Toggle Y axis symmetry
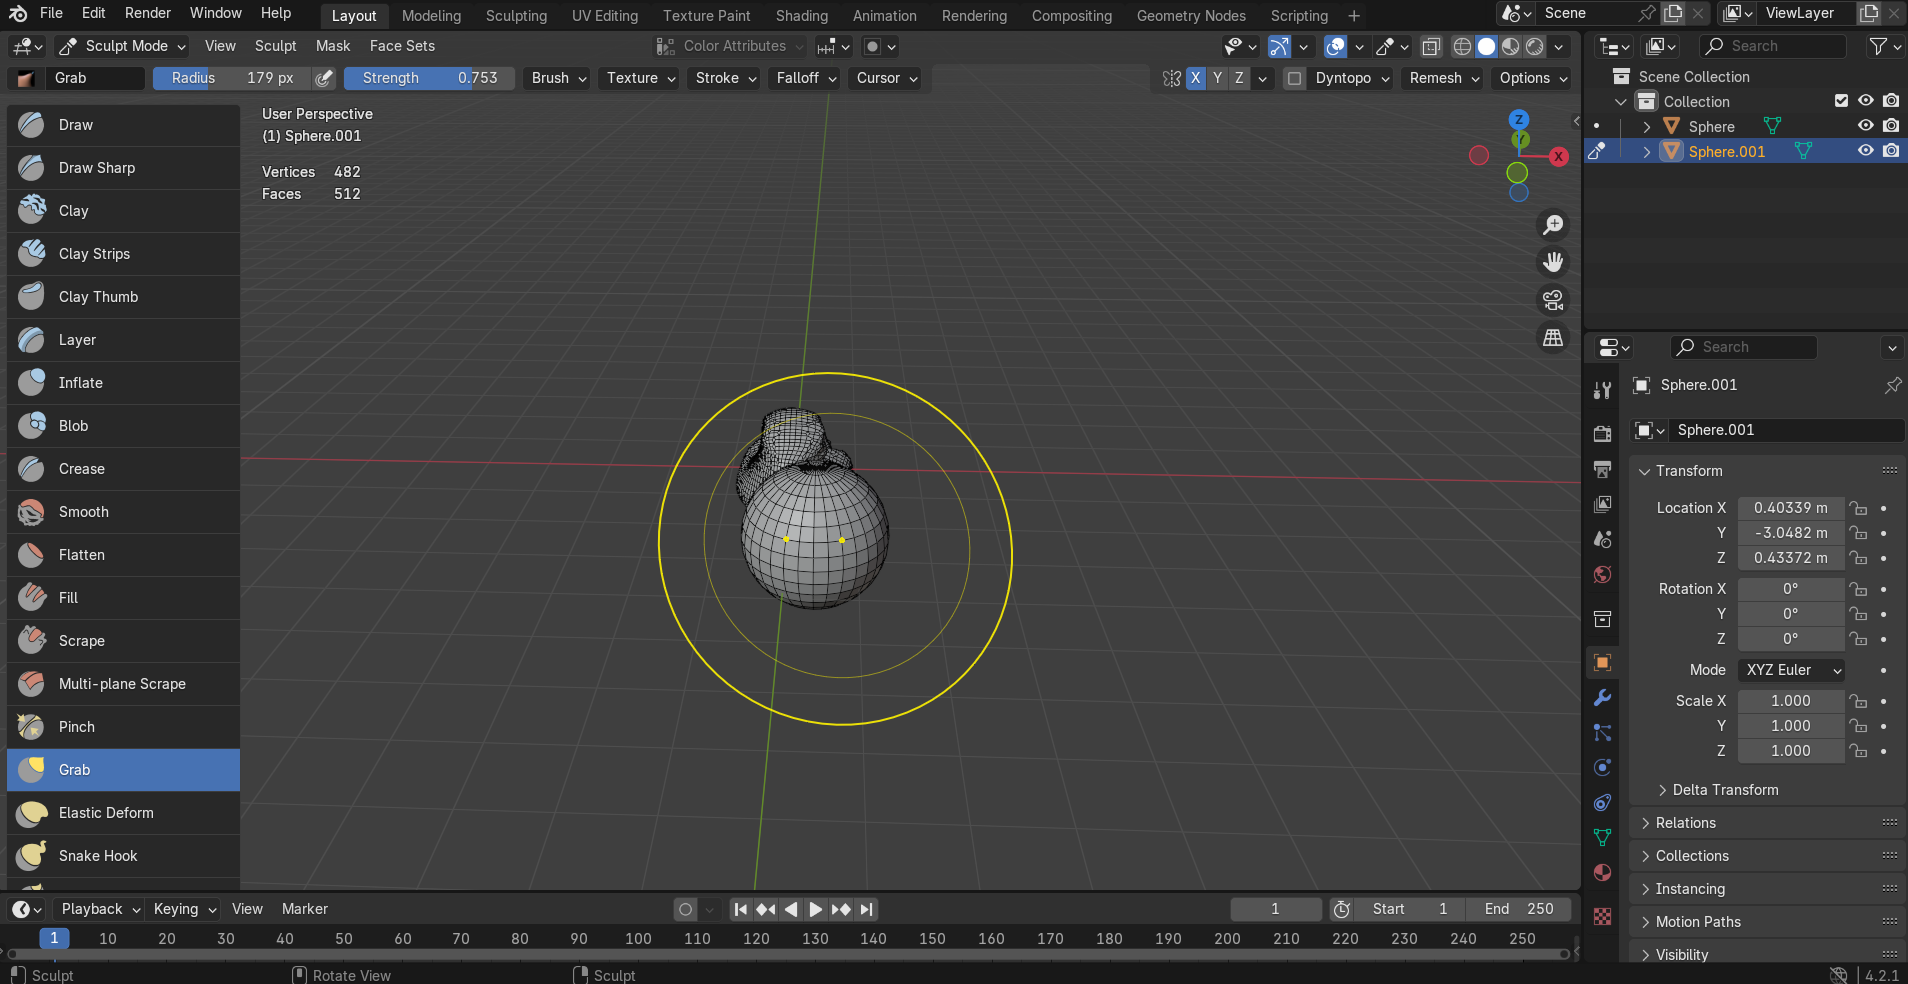This screenshot has width=1908, height=984. pyautogui.click(x=1217, y=78)
